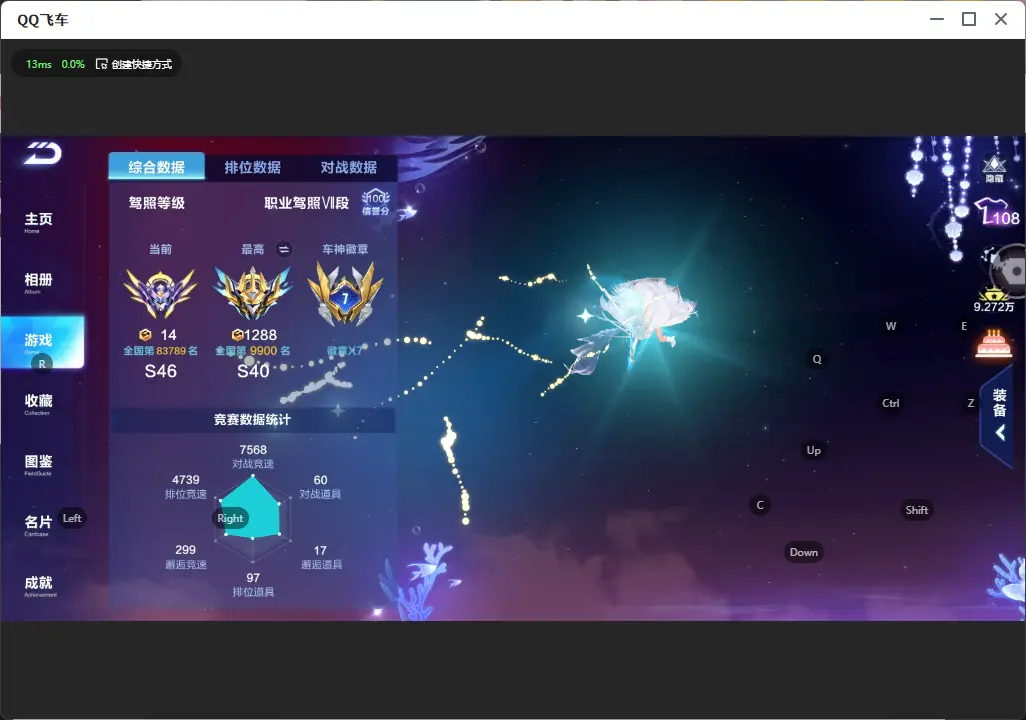Click the 职业驾照Ⅶ段 license text
The width and height of the screenshot is (1026, 720).
point(307,203)
